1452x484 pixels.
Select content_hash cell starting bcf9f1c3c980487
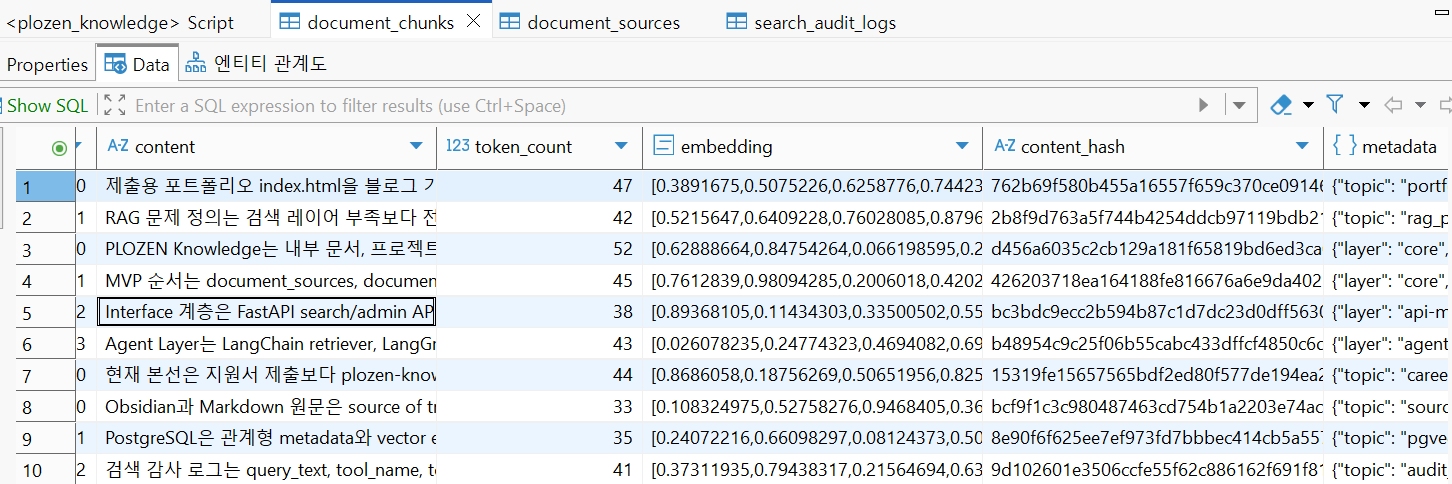click(1153, 406)
